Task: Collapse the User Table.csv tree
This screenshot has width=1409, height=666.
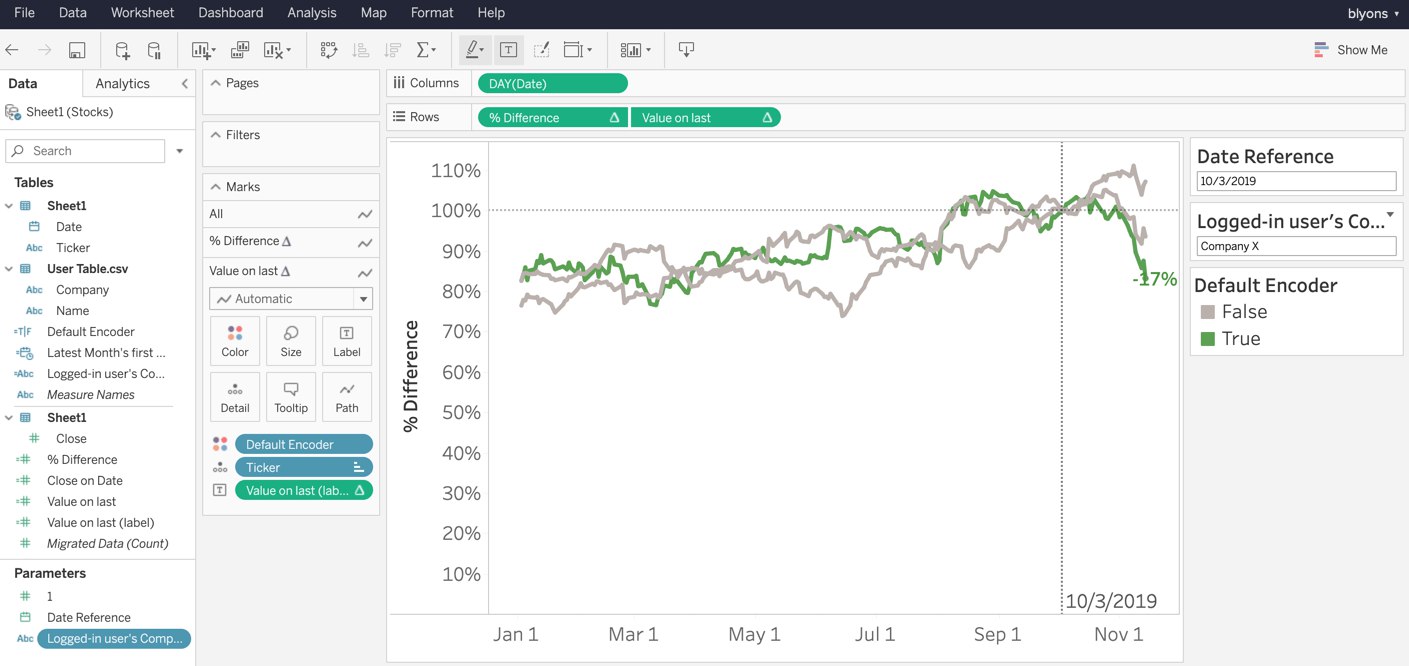Action: click(x=9, y=269)
